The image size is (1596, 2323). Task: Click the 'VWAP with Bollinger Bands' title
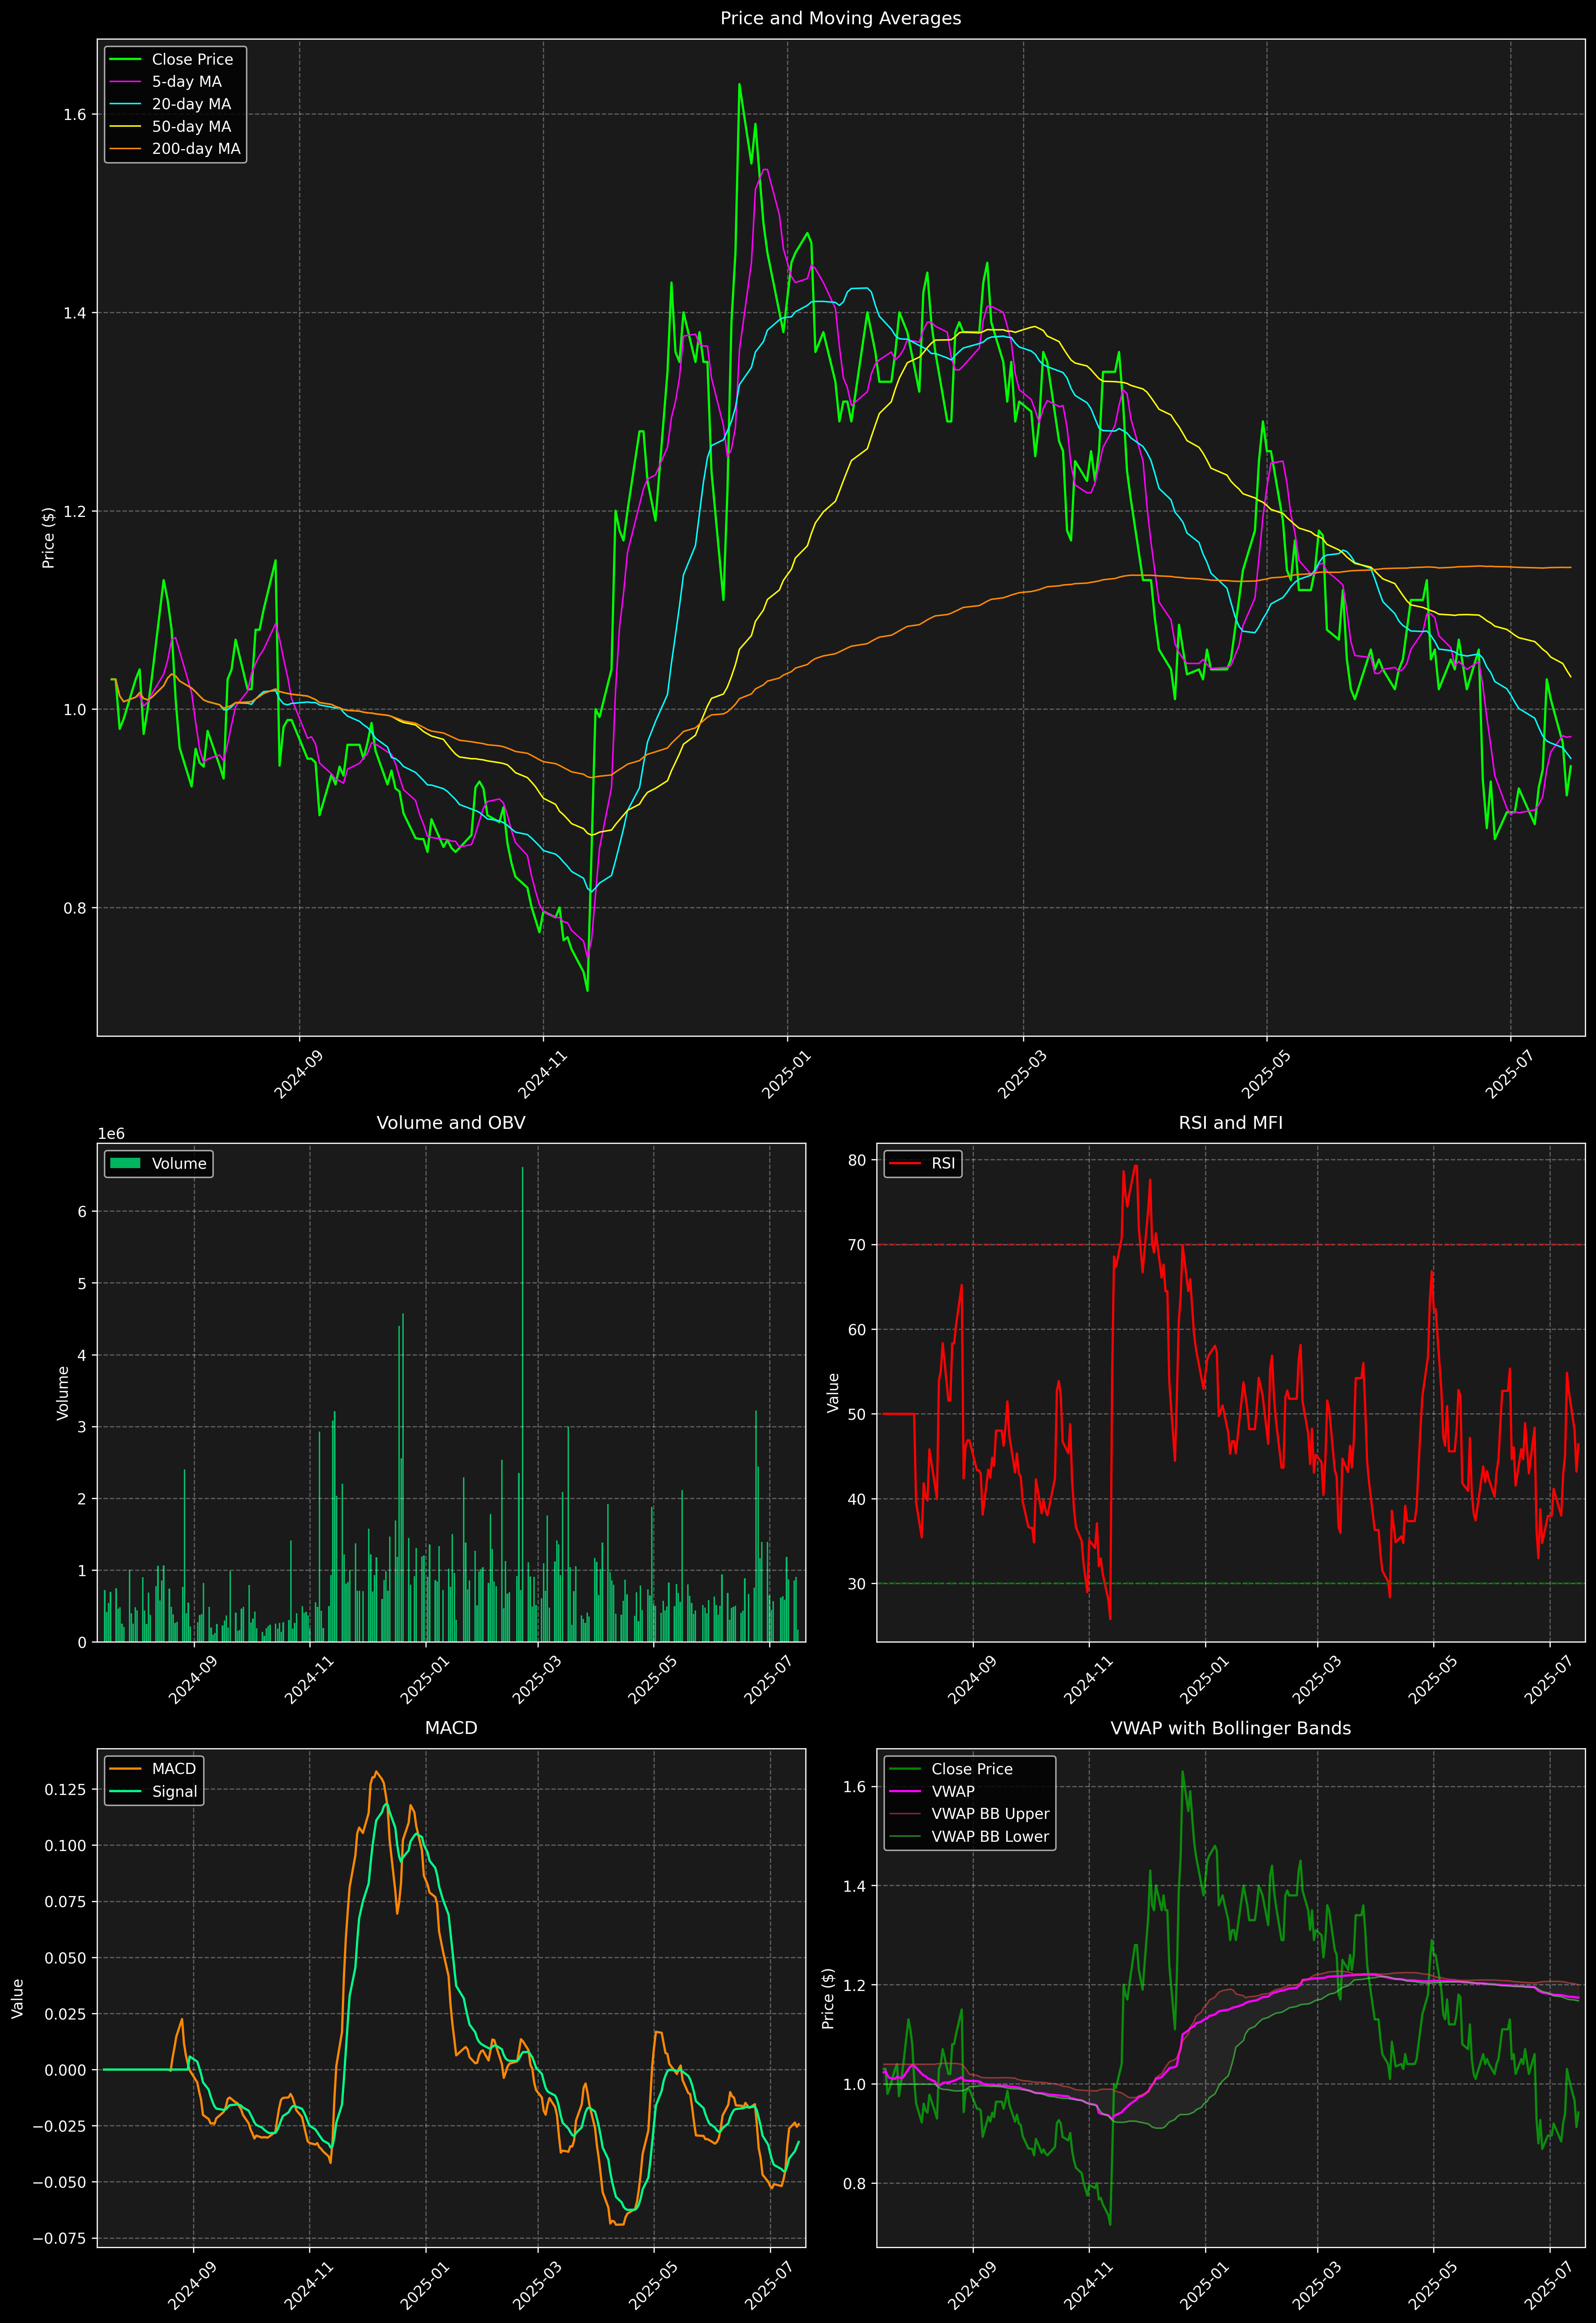(x=1231, y=1728)
